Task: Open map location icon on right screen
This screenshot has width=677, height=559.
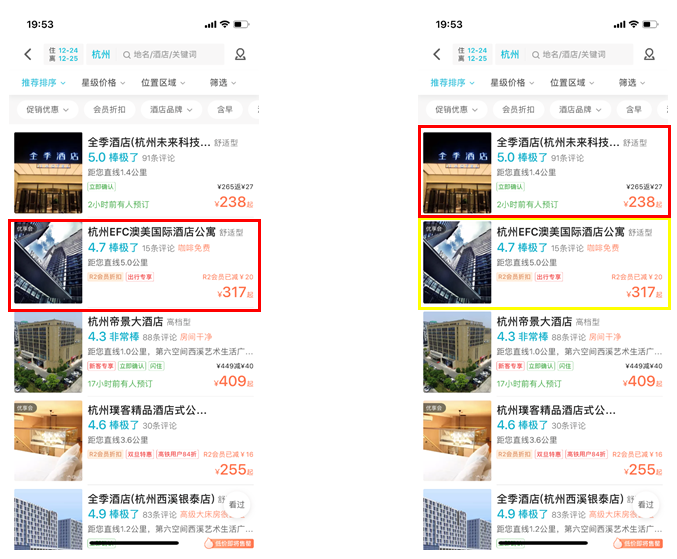Action: tap(649, 54)
